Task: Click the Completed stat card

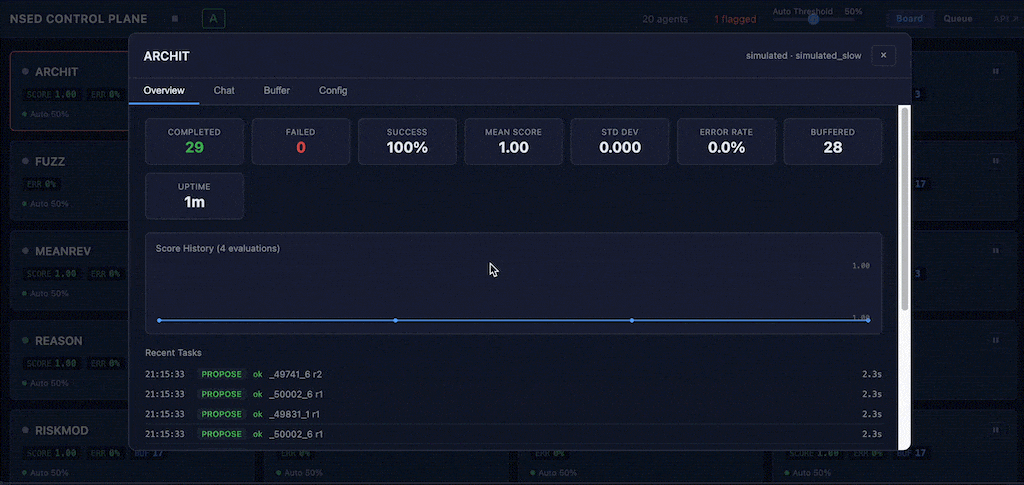Action: click(x=194, y=141)
